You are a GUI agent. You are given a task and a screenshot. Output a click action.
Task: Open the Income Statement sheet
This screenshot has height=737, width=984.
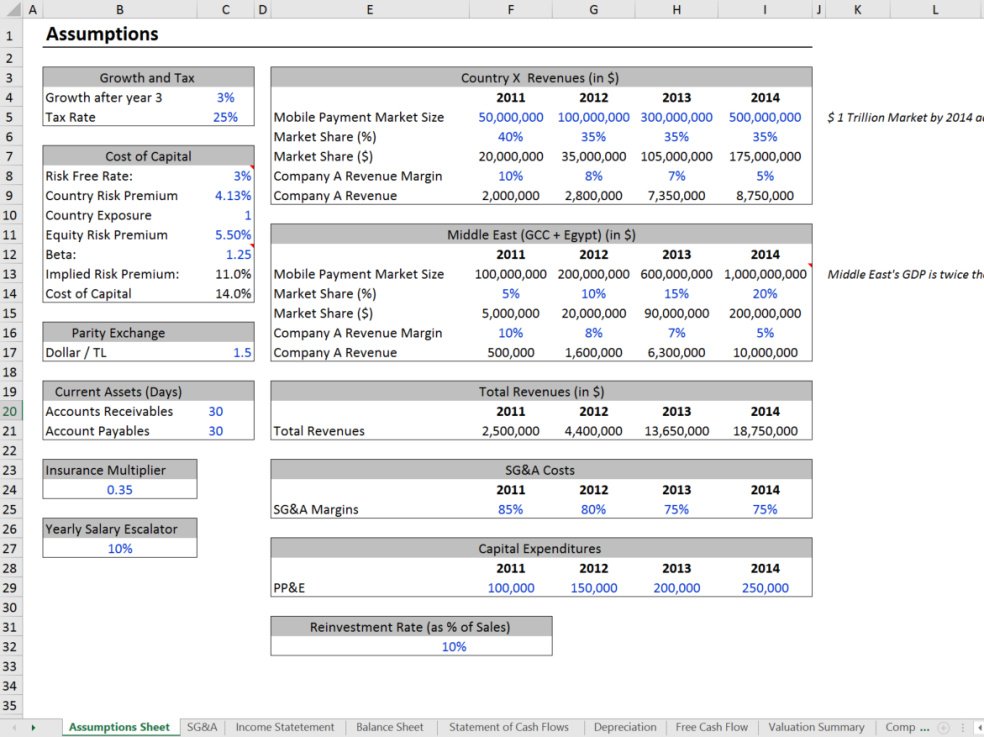point(285,727)
